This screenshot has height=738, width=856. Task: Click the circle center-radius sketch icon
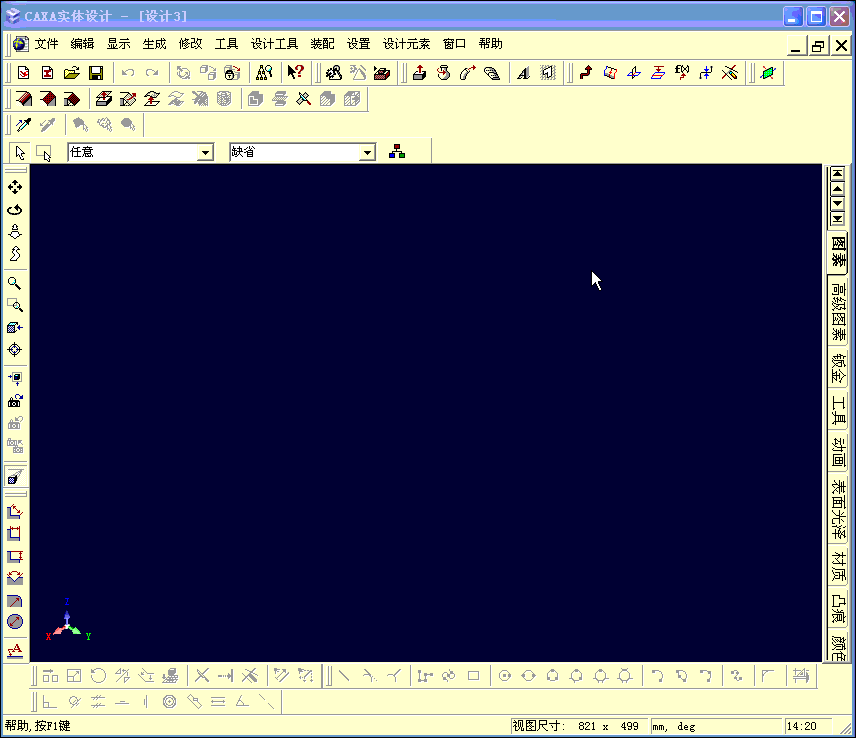pos(504,676)
